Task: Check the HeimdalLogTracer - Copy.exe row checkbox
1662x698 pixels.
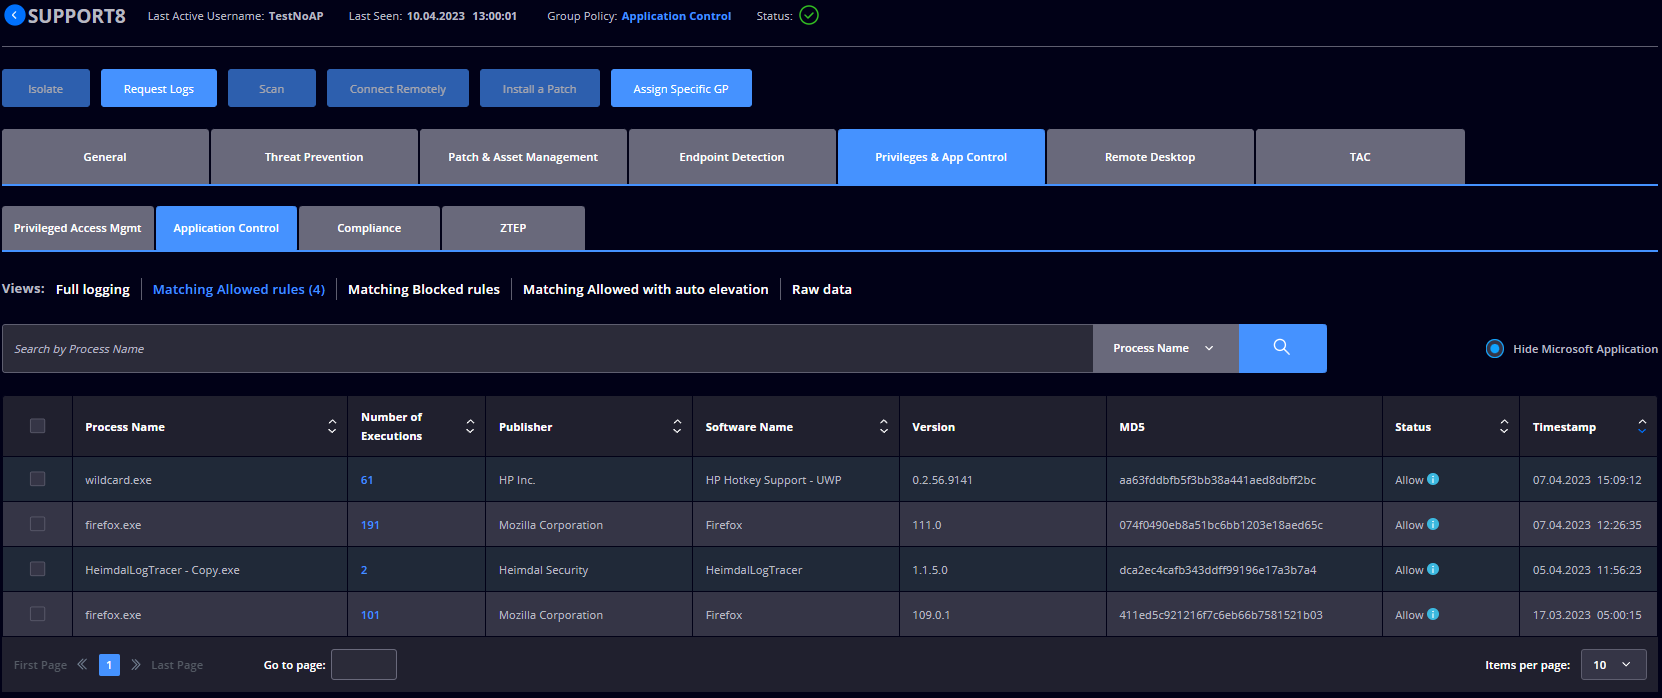Action: 38,569
